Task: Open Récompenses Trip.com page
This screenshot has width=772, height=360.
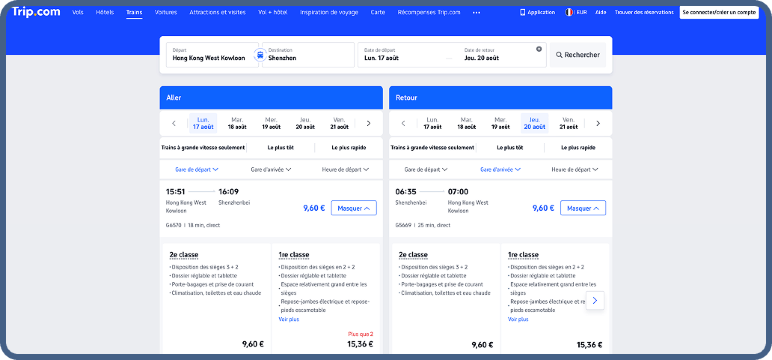Action: 429,12
